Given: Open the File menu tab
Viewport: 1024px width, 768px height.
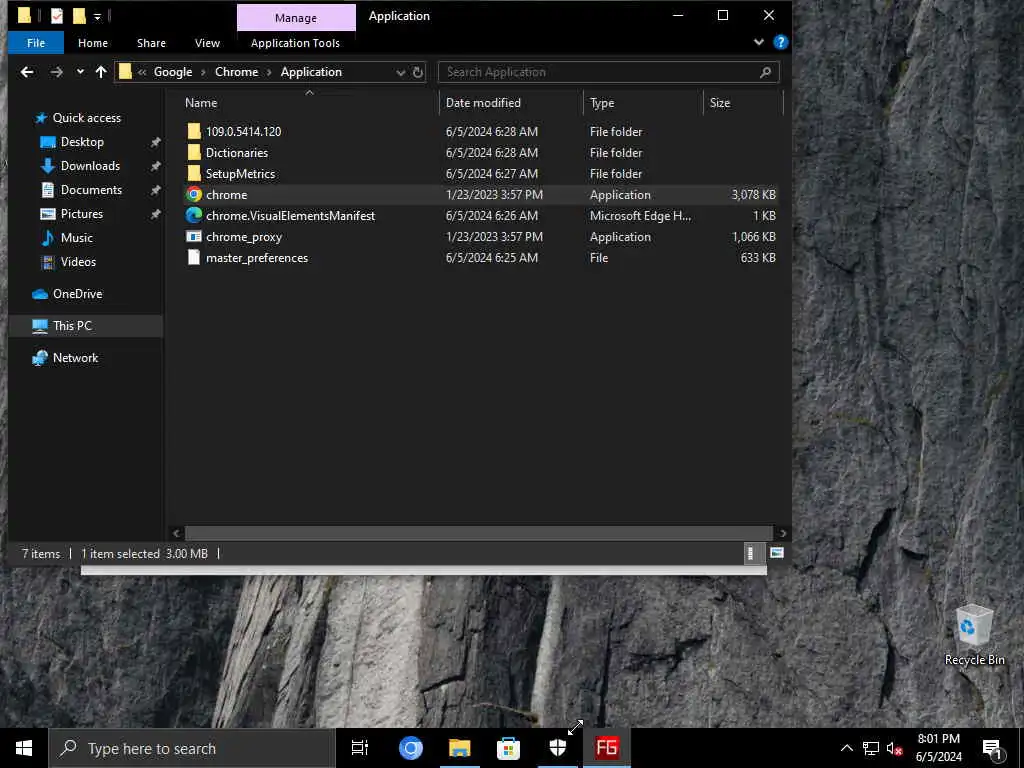Looking at the screenshot, I should [x=36, y=43].
